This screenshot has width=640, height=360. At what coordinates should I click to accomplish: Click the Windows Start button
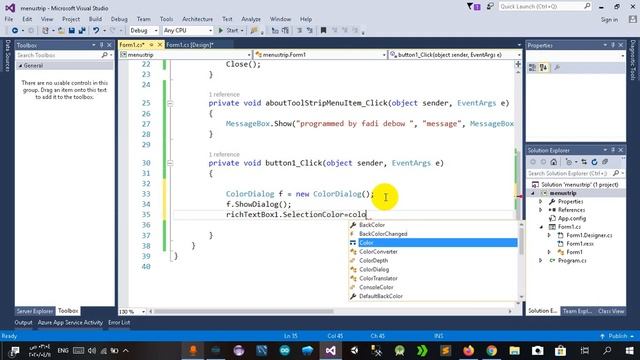coord(629,351)
